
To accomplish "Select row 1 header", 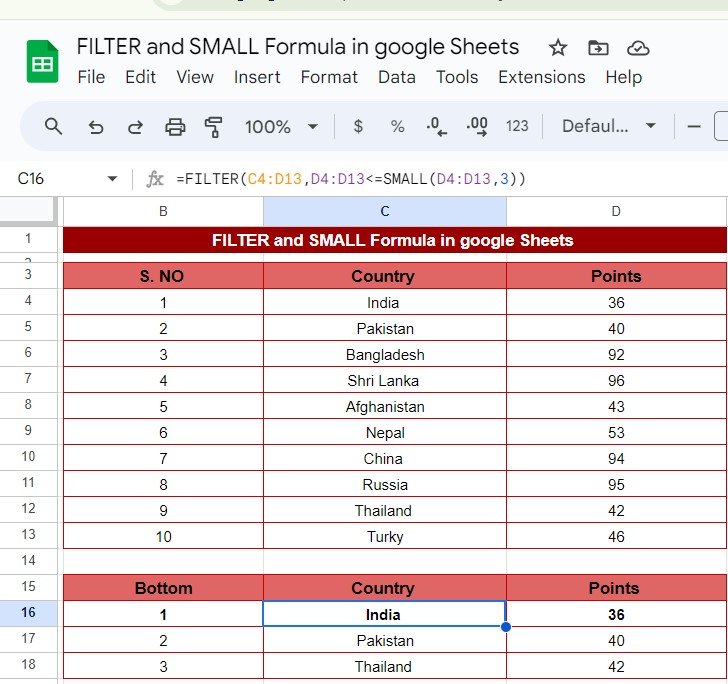I will (x=28, y=239).
